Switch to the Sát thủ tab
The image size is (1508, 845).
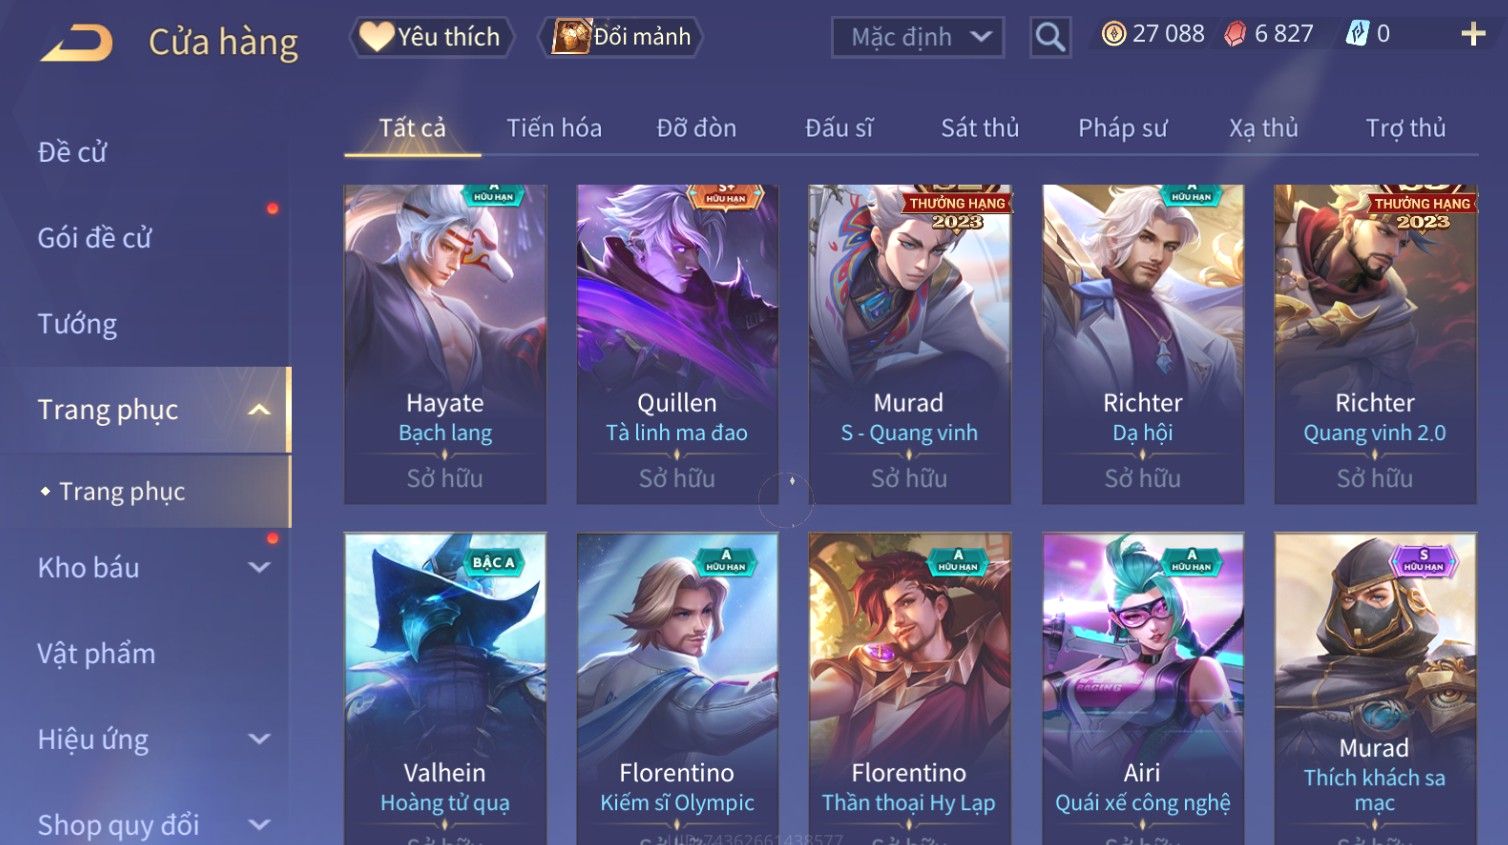pyautogui.click(x=980, y=128)
